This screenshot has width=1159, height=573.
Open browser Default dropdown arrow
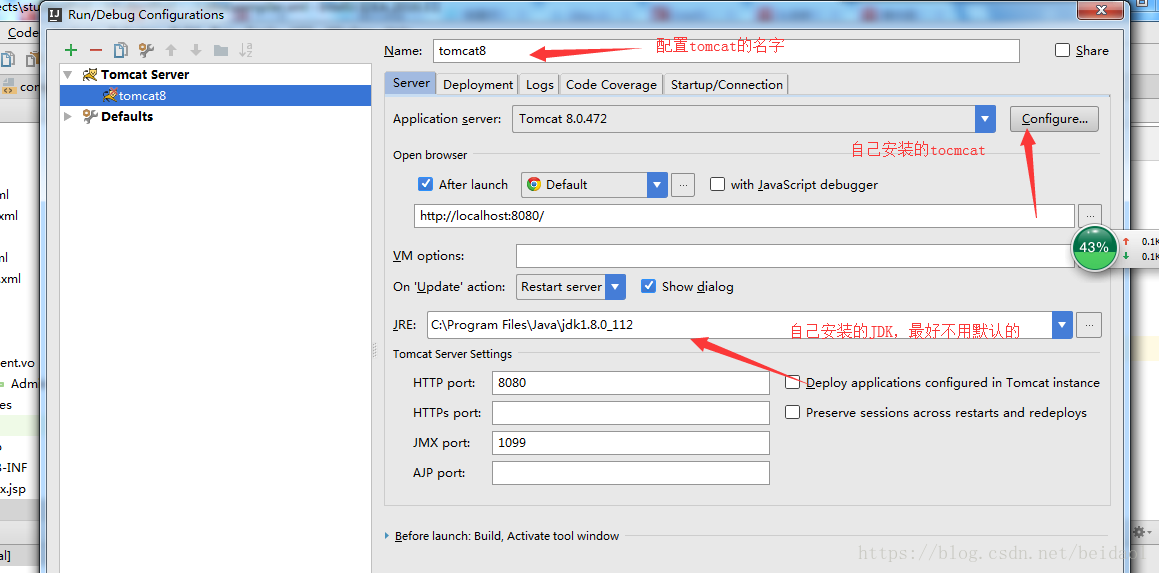(x=657, y=185)
